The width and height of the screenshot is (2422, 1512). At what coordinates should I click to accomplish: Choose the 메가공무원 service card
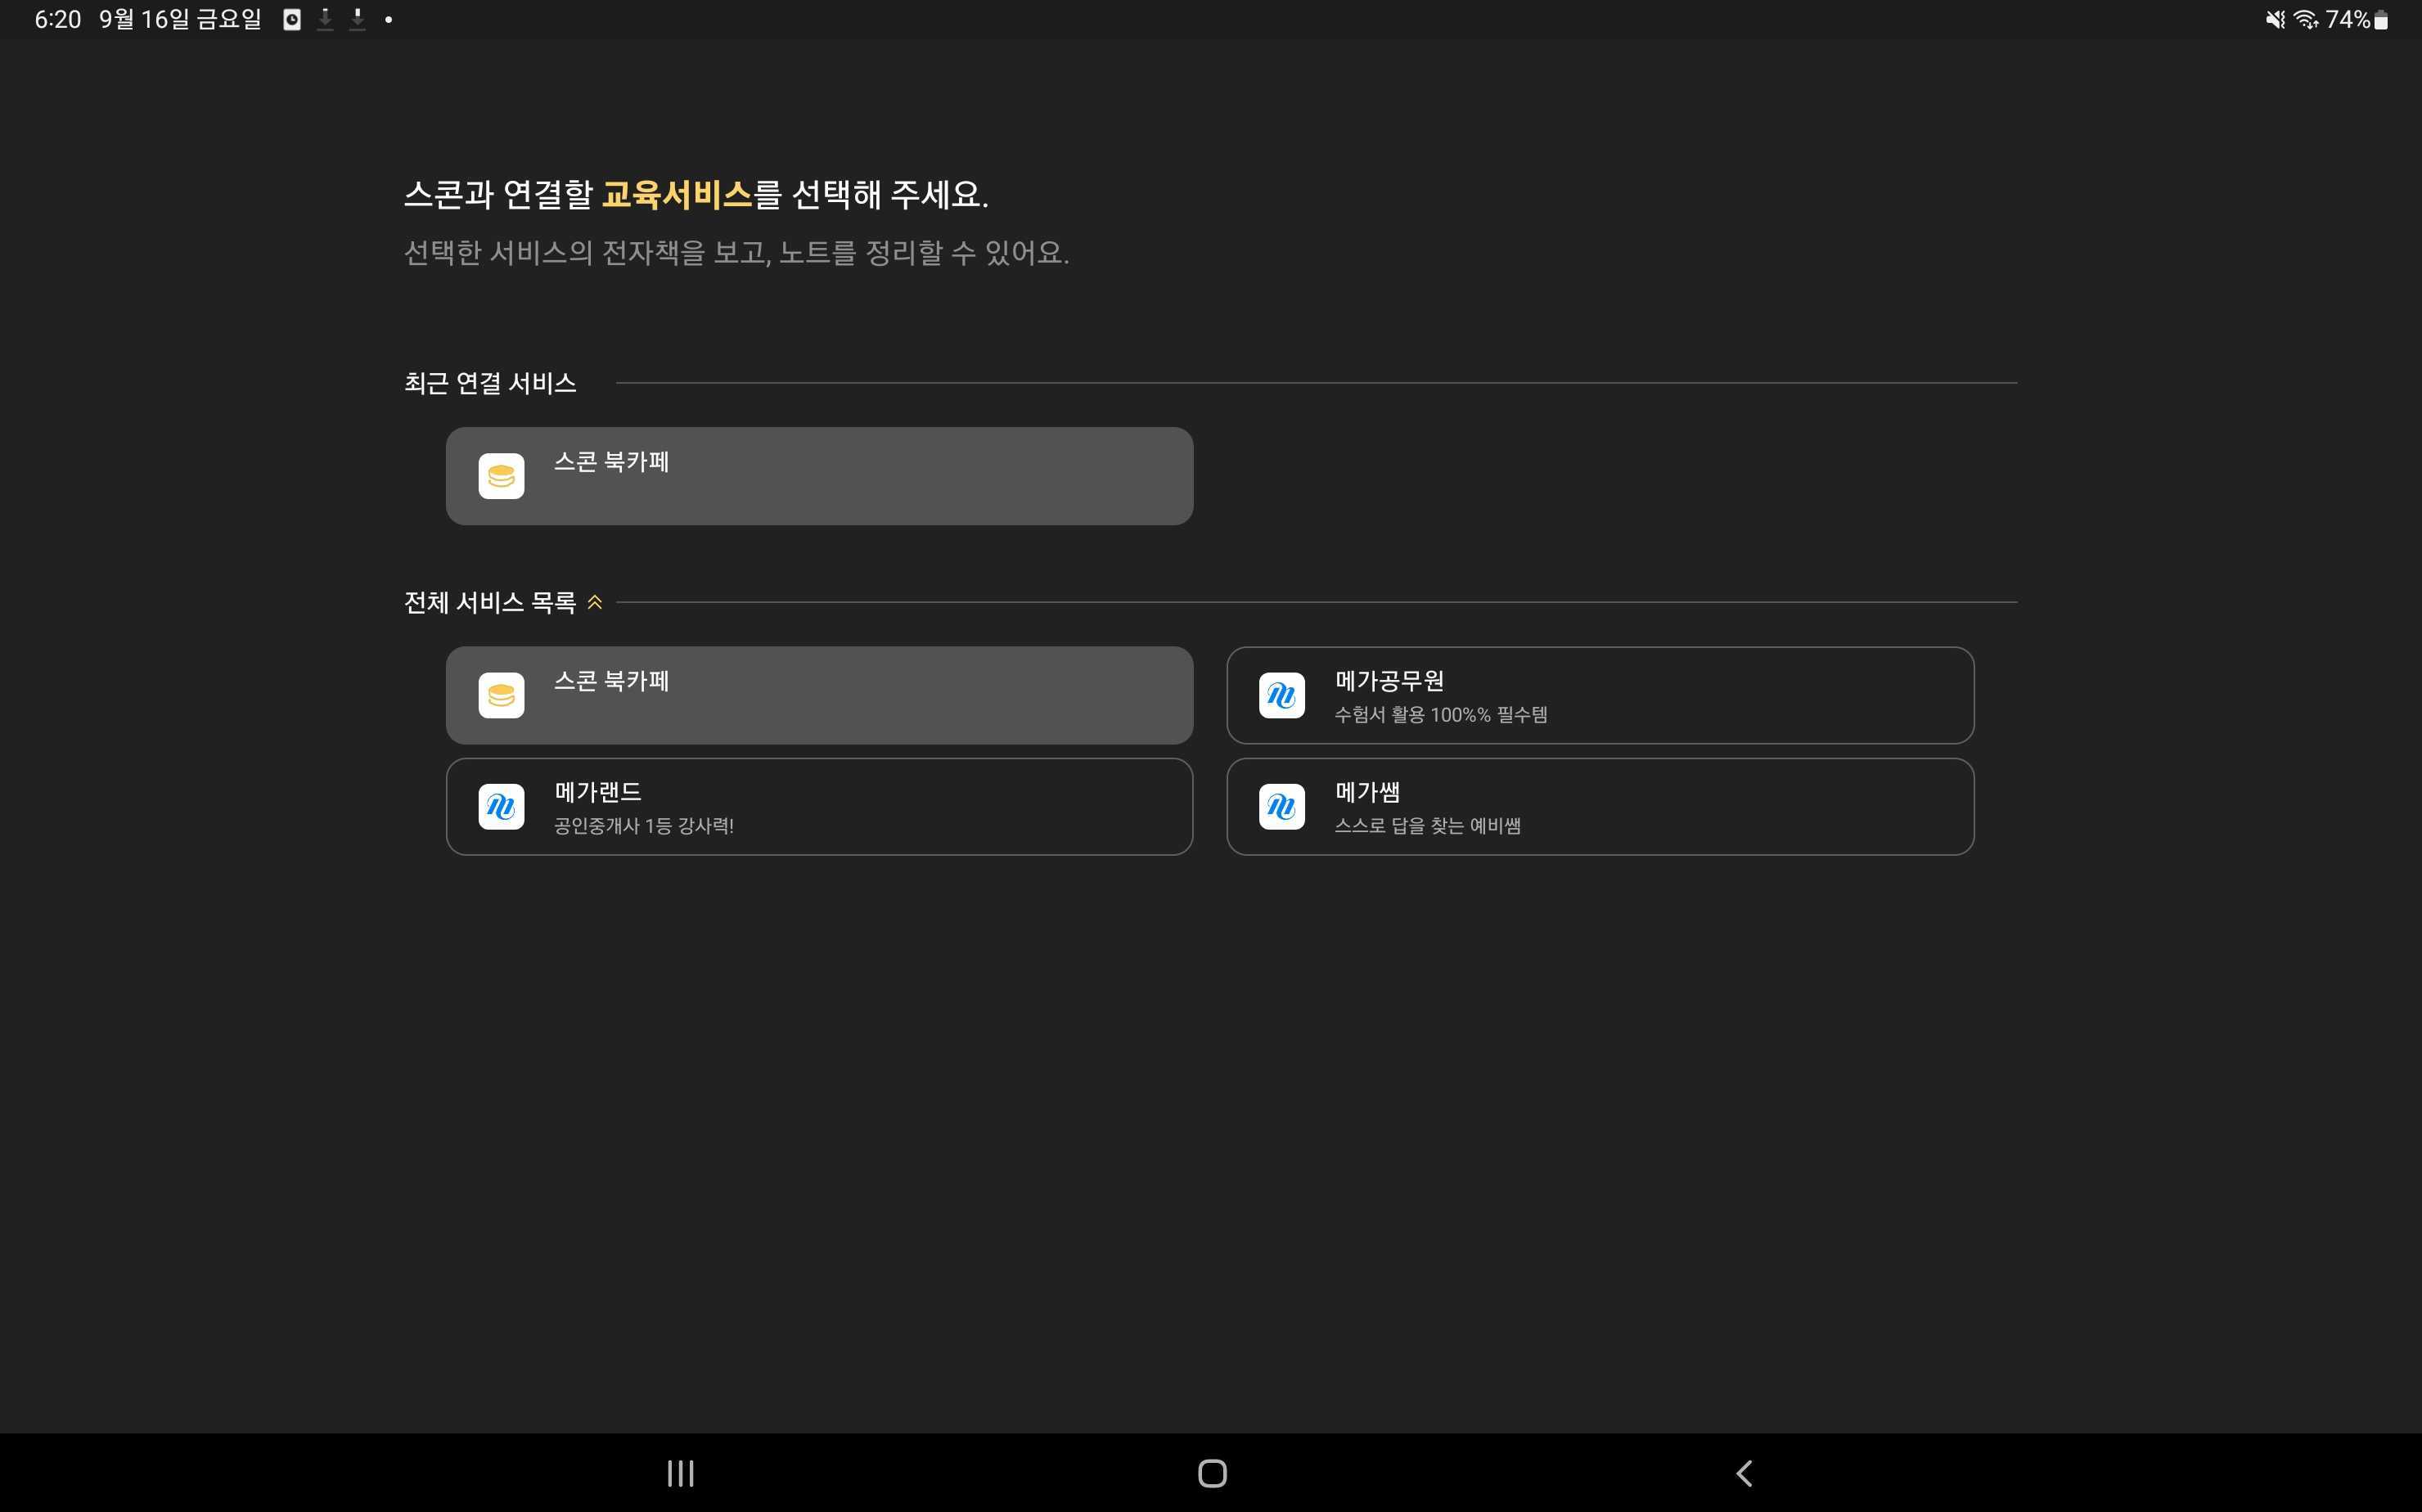1600,695
